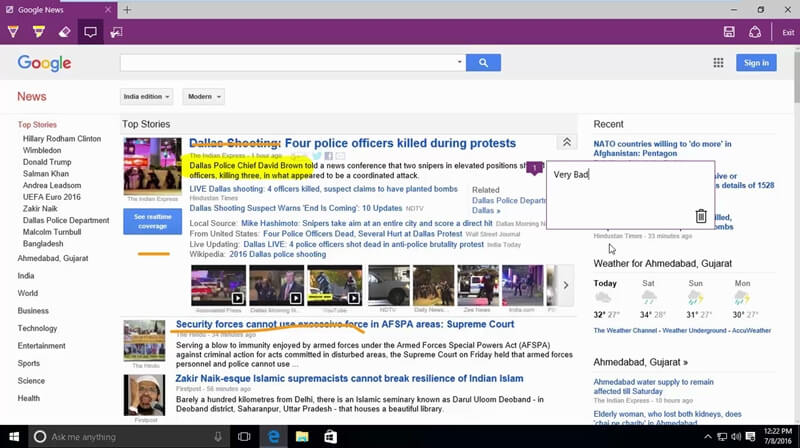Click the blue Google search button
Viewport: 800px width, 448px height.
coord(483,63)
